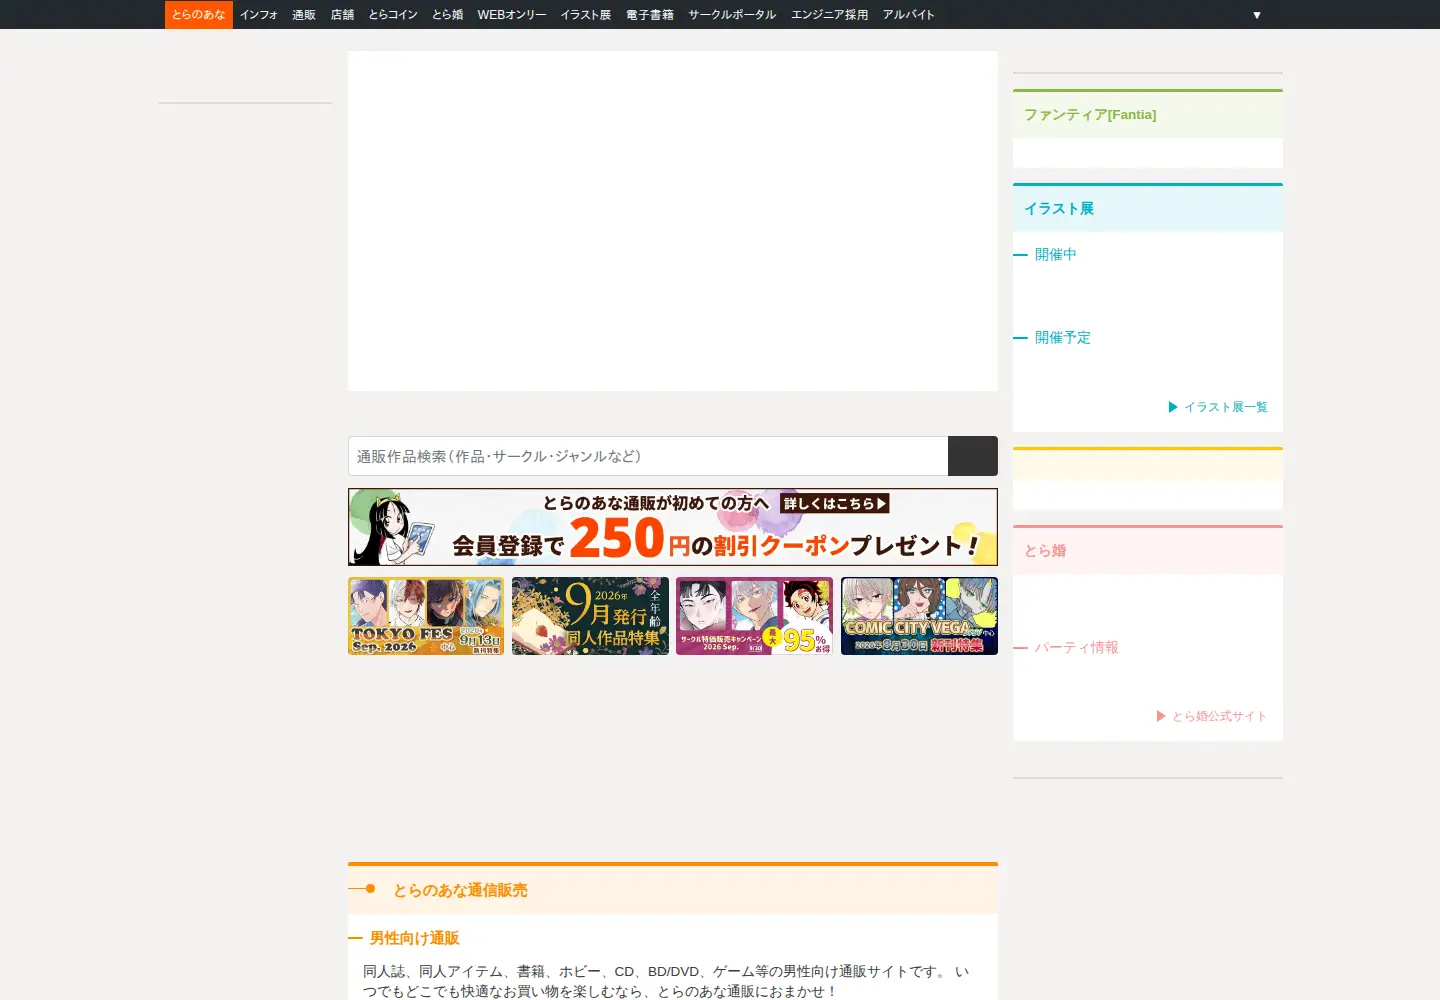Click the とらのあな通信販売 section heading

[x=460, y=890]
